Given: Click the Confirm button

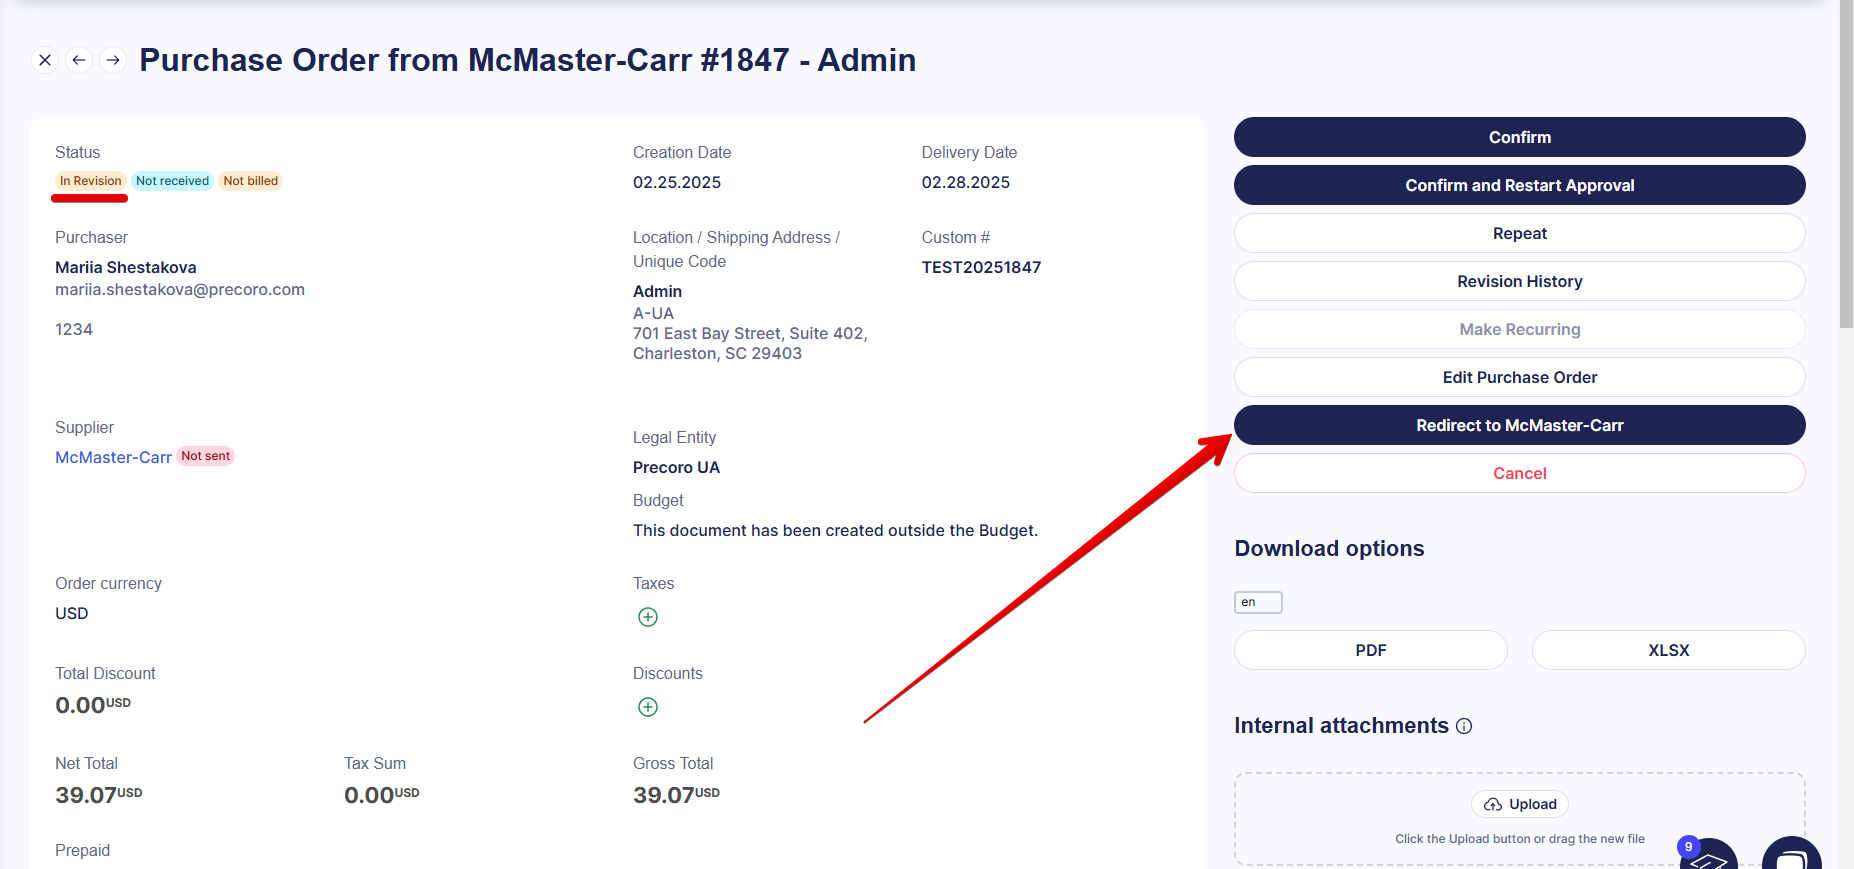Looking at the screenshot, I should tap(1519, 137).
